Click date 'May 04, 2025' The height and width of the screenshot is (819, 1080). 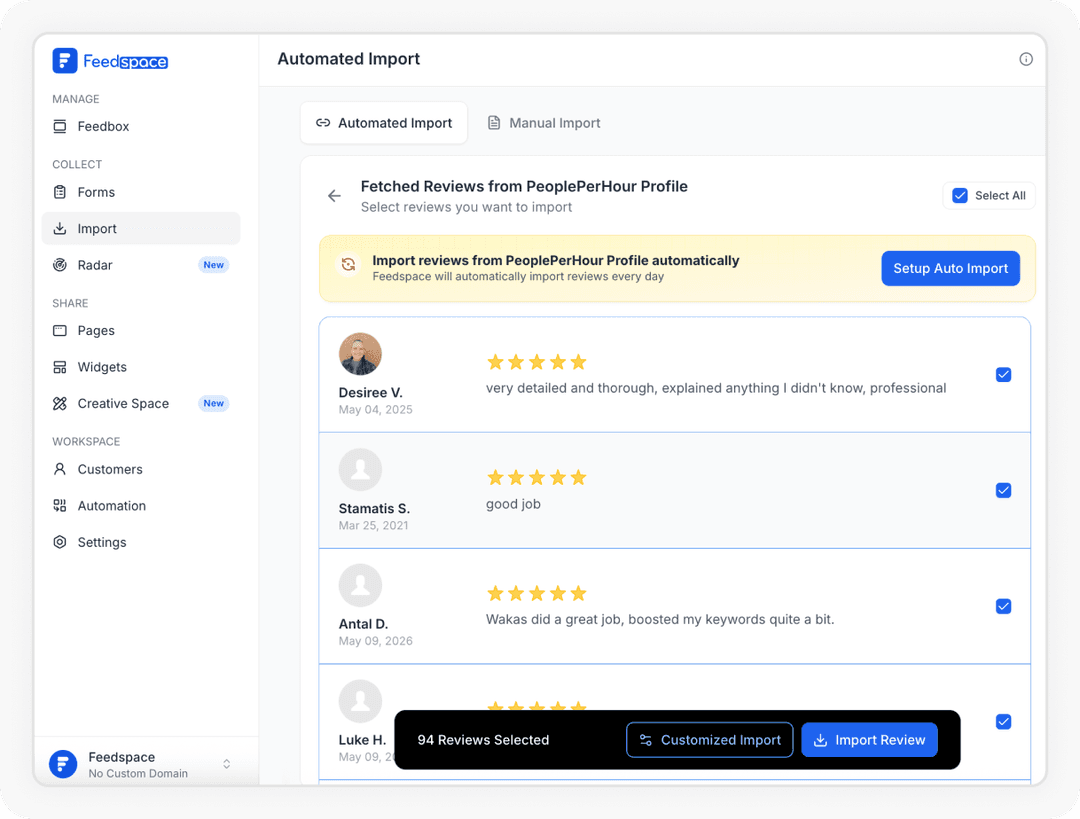375,410
